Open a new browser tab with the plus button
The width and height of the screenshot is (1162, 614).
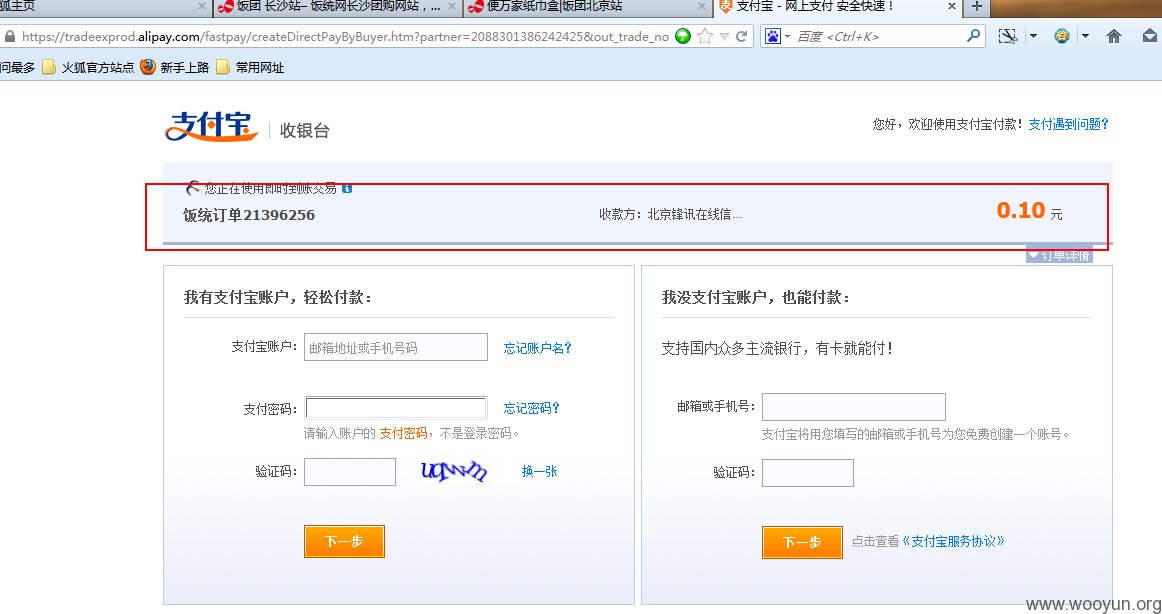[977, 7]
